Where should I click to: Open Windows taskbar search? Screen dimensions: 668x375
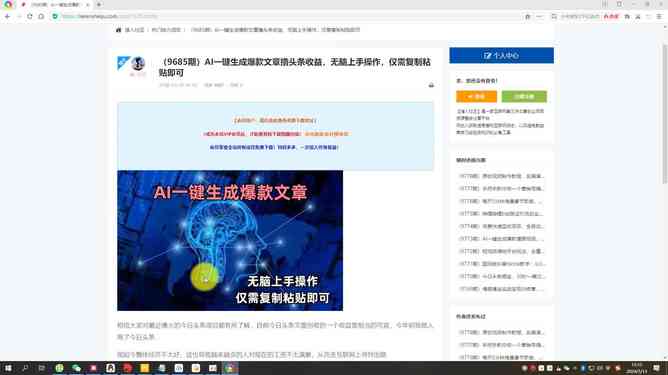pyautogui.click(x=25, y=368)
